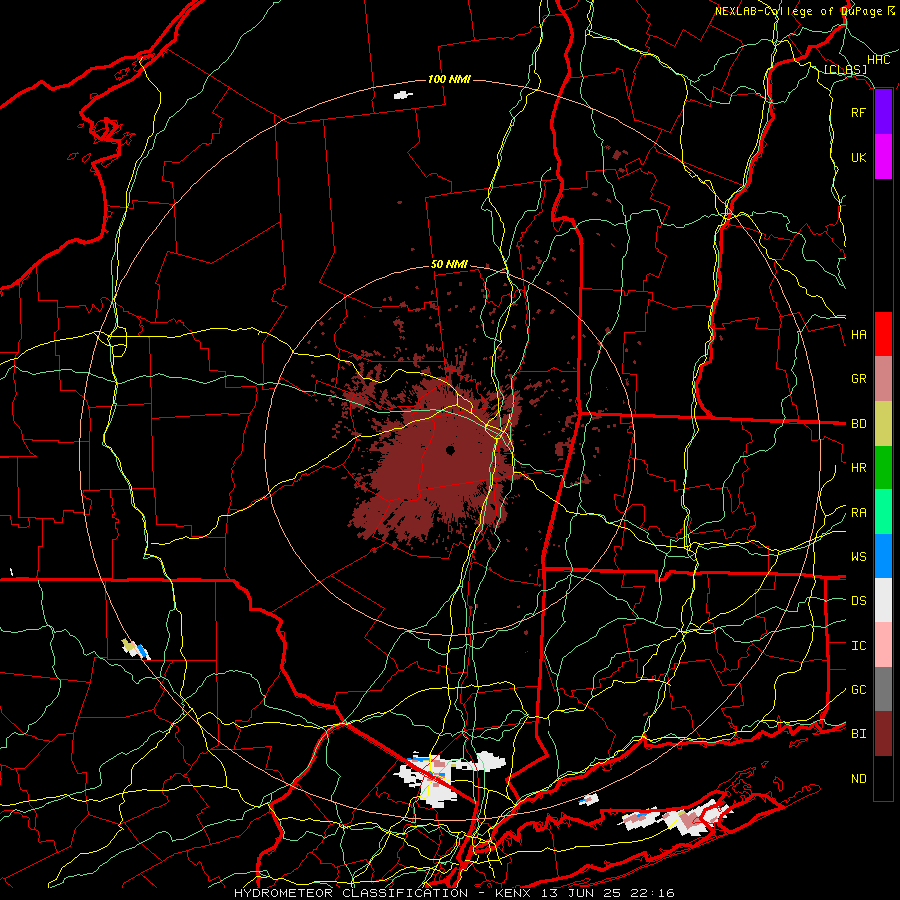The image size is (900, 900).
Task: Click the WS blue legend swatch
Action: [x=883, y=556]
